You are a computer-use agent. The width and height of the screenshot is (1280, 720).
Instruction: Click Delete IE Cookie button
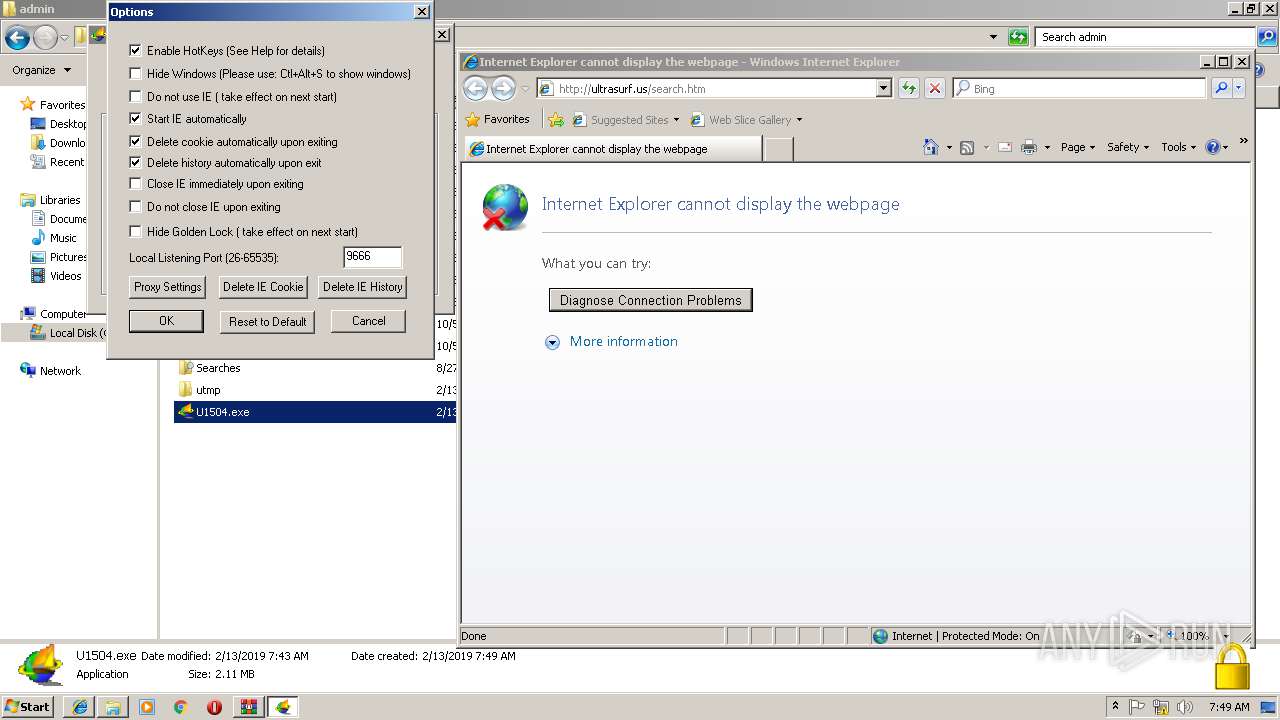(x=263, y=287)
